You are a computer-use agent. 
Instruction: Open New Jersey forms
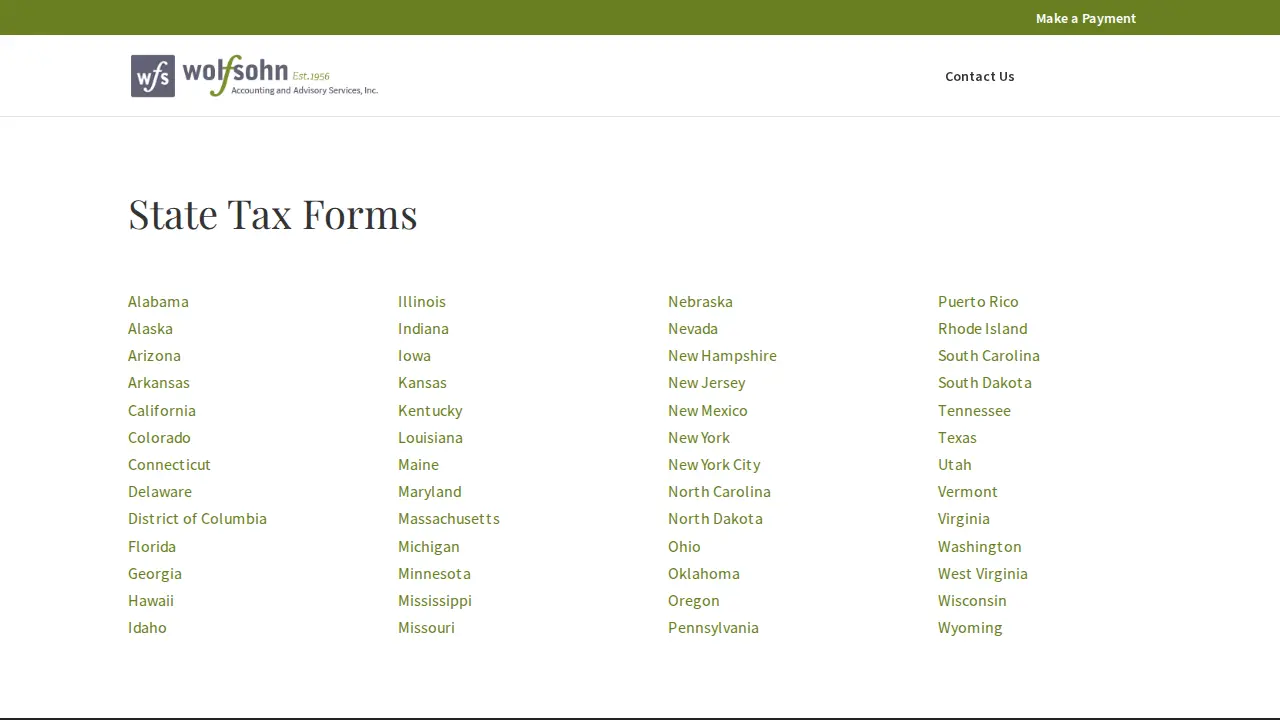706,382
